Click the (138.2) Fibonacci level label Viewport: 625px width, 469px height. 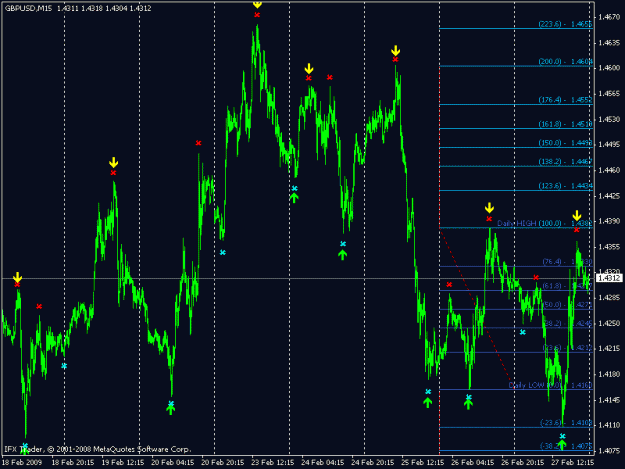(565, 162)
